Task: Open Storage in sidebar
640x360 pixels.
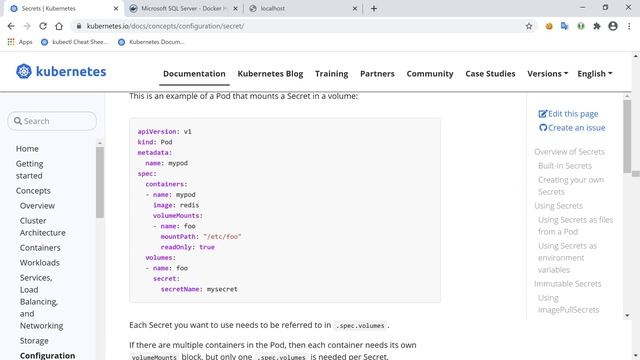Action: point(34,341)
